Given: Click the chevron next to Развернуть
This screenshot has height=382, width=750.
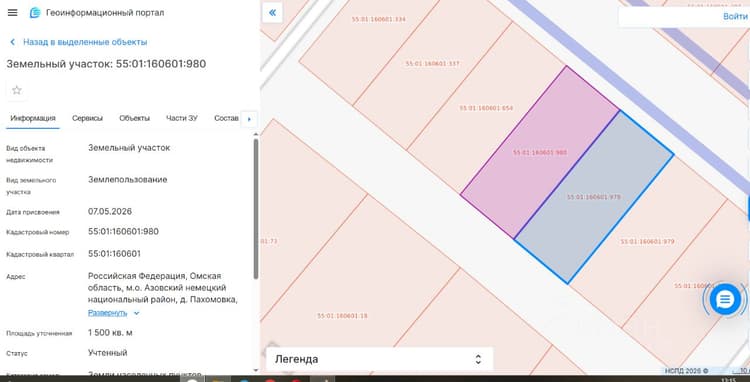Looking at the screenshot, I should coord(136,313).
